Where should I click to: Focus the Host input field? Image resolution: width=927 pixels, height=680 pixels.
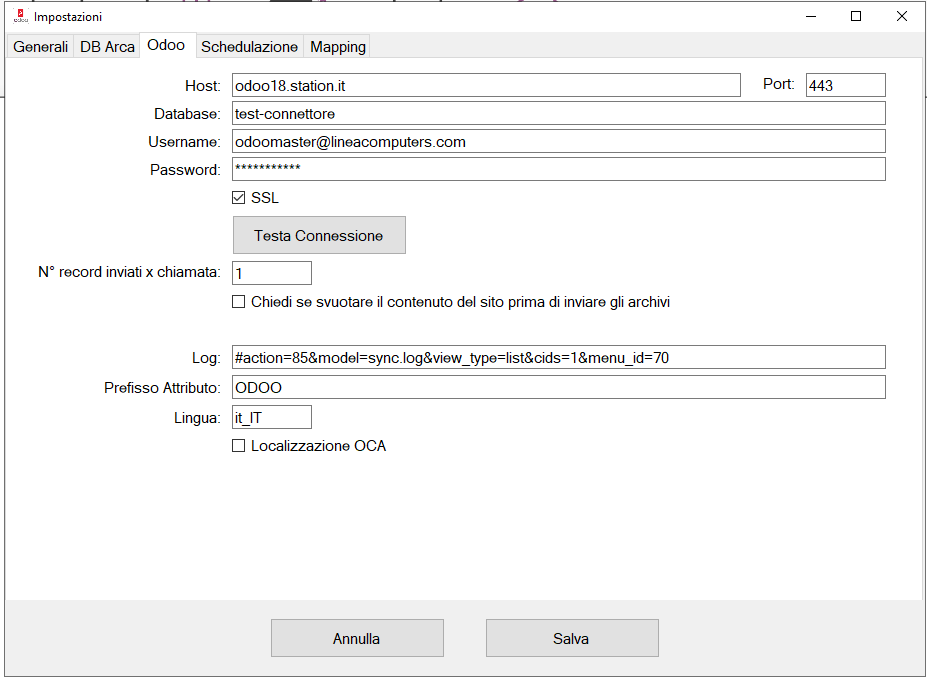pos(485,86)
